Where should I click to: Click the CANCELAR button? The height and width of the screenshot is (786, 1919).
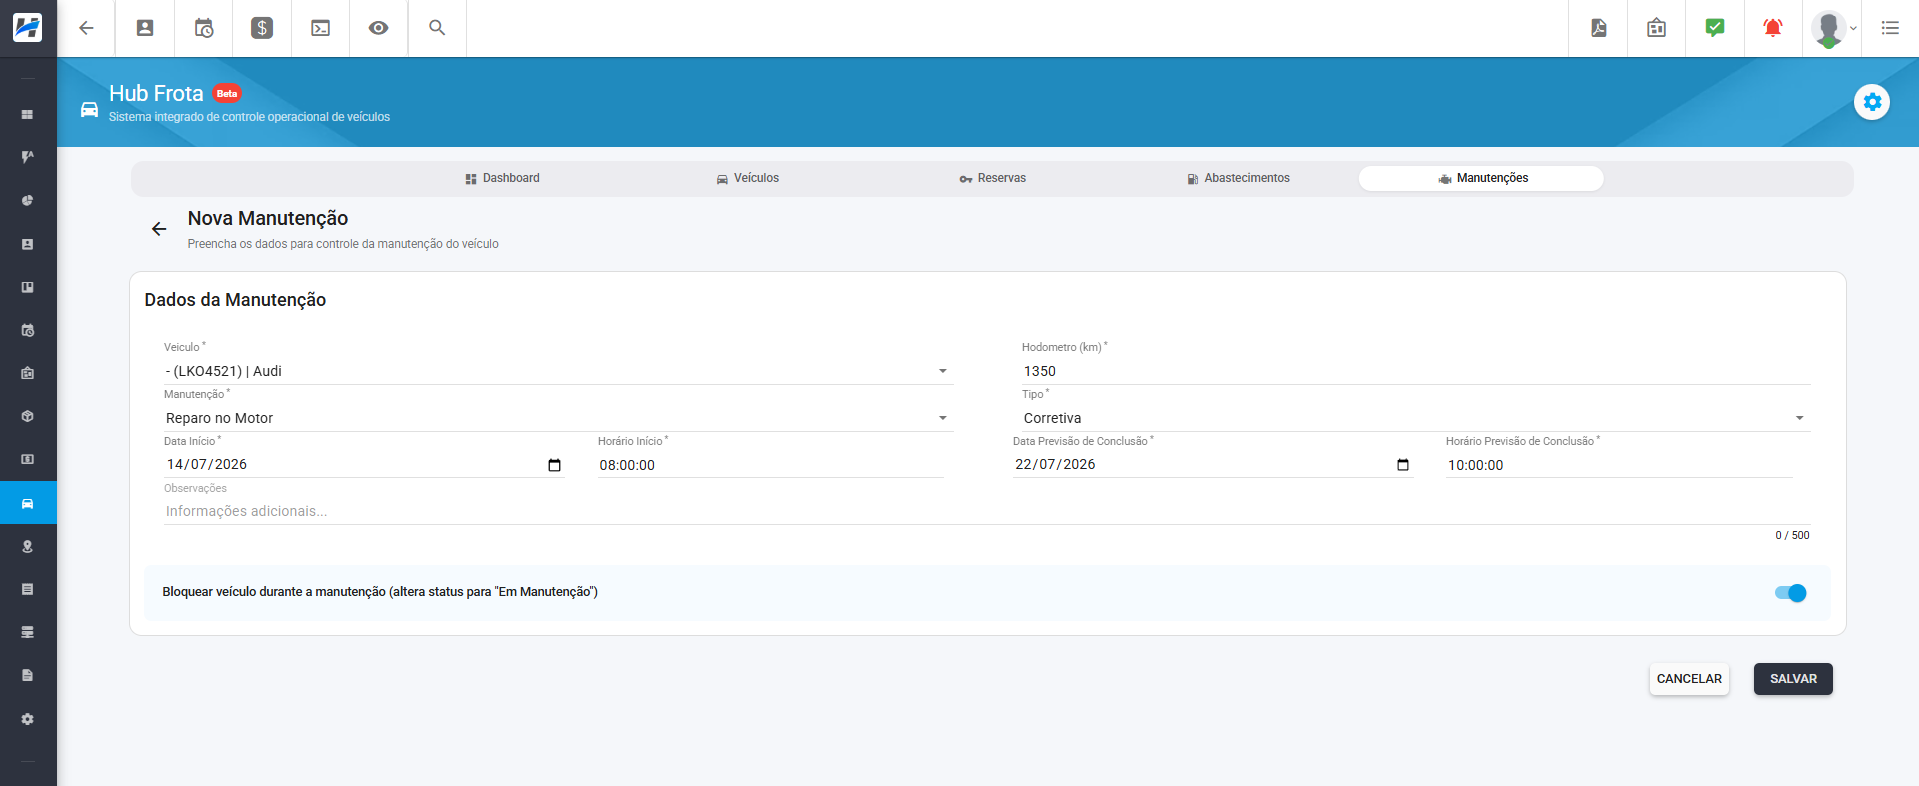[1689, 679]
